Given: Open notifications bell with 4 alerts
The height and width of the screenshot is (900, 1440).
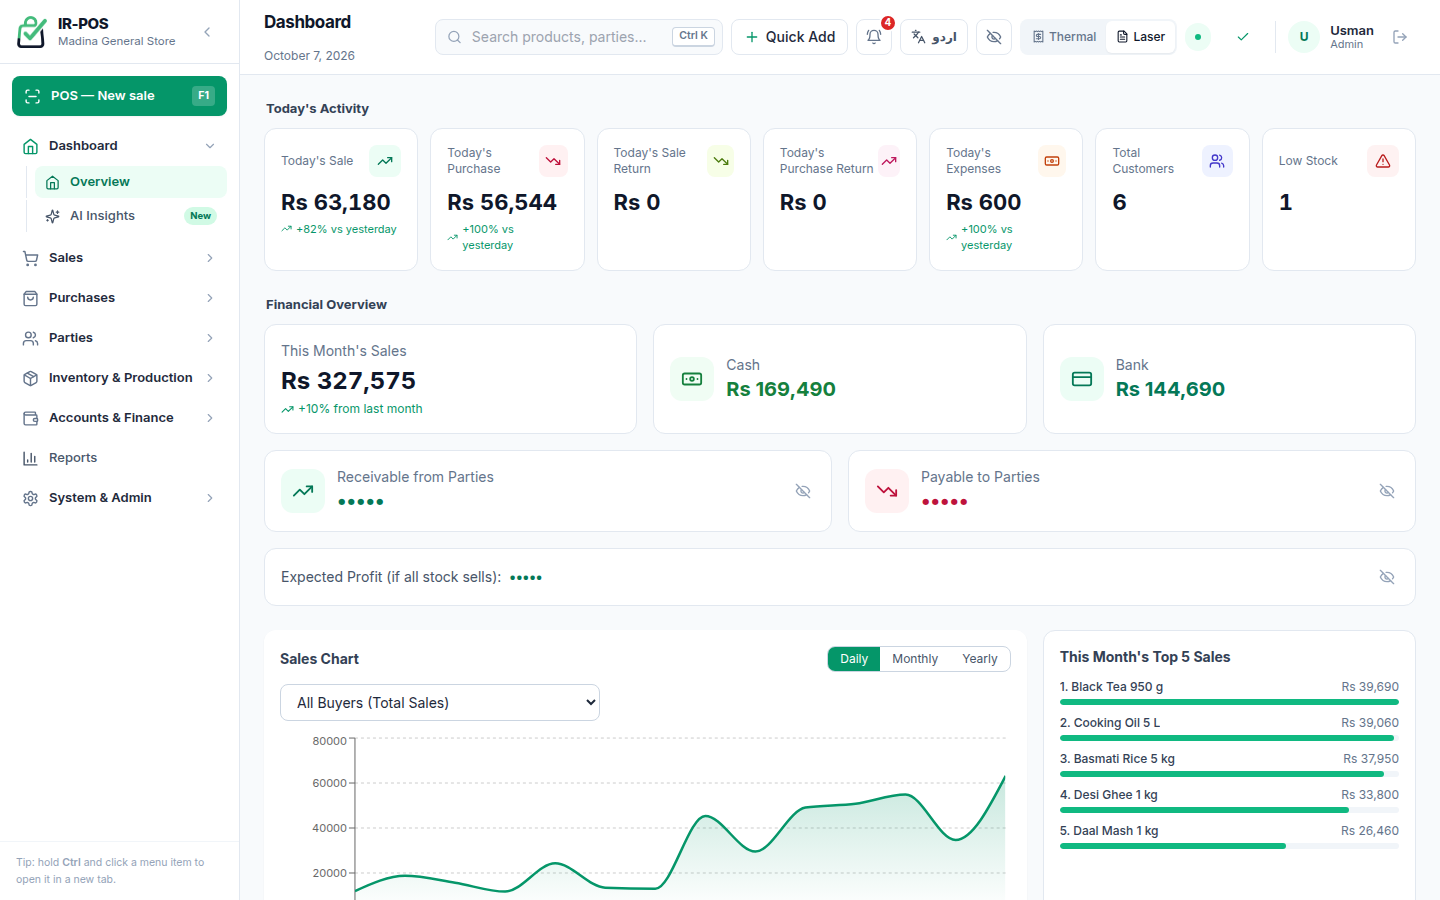Looking at the screenshot, I should pos(874,37).
